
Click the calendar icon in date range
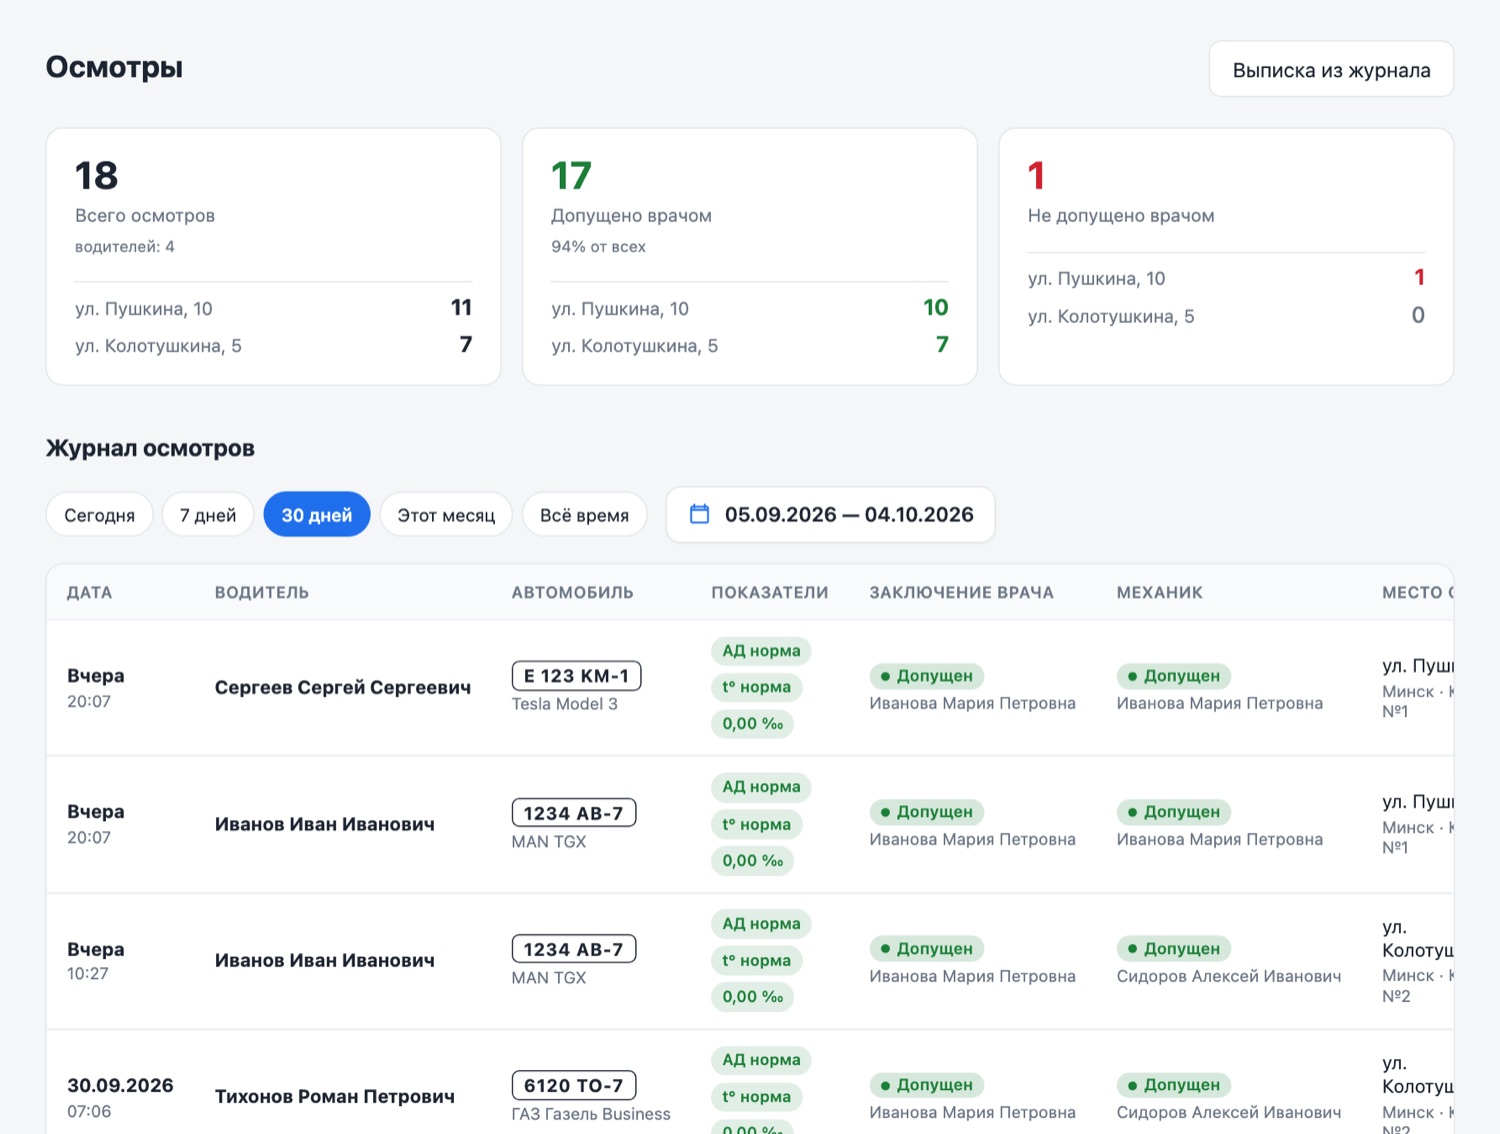pyautogui.click(x=700, y=514)
